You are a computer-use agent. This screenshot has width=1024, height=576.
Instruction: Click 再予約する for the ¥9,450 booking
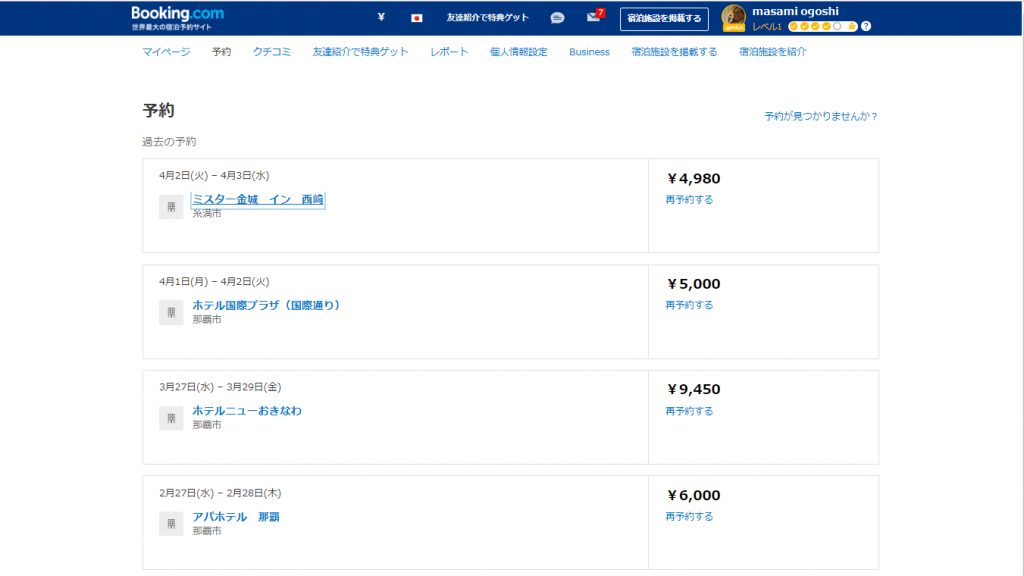pos(689,411)
